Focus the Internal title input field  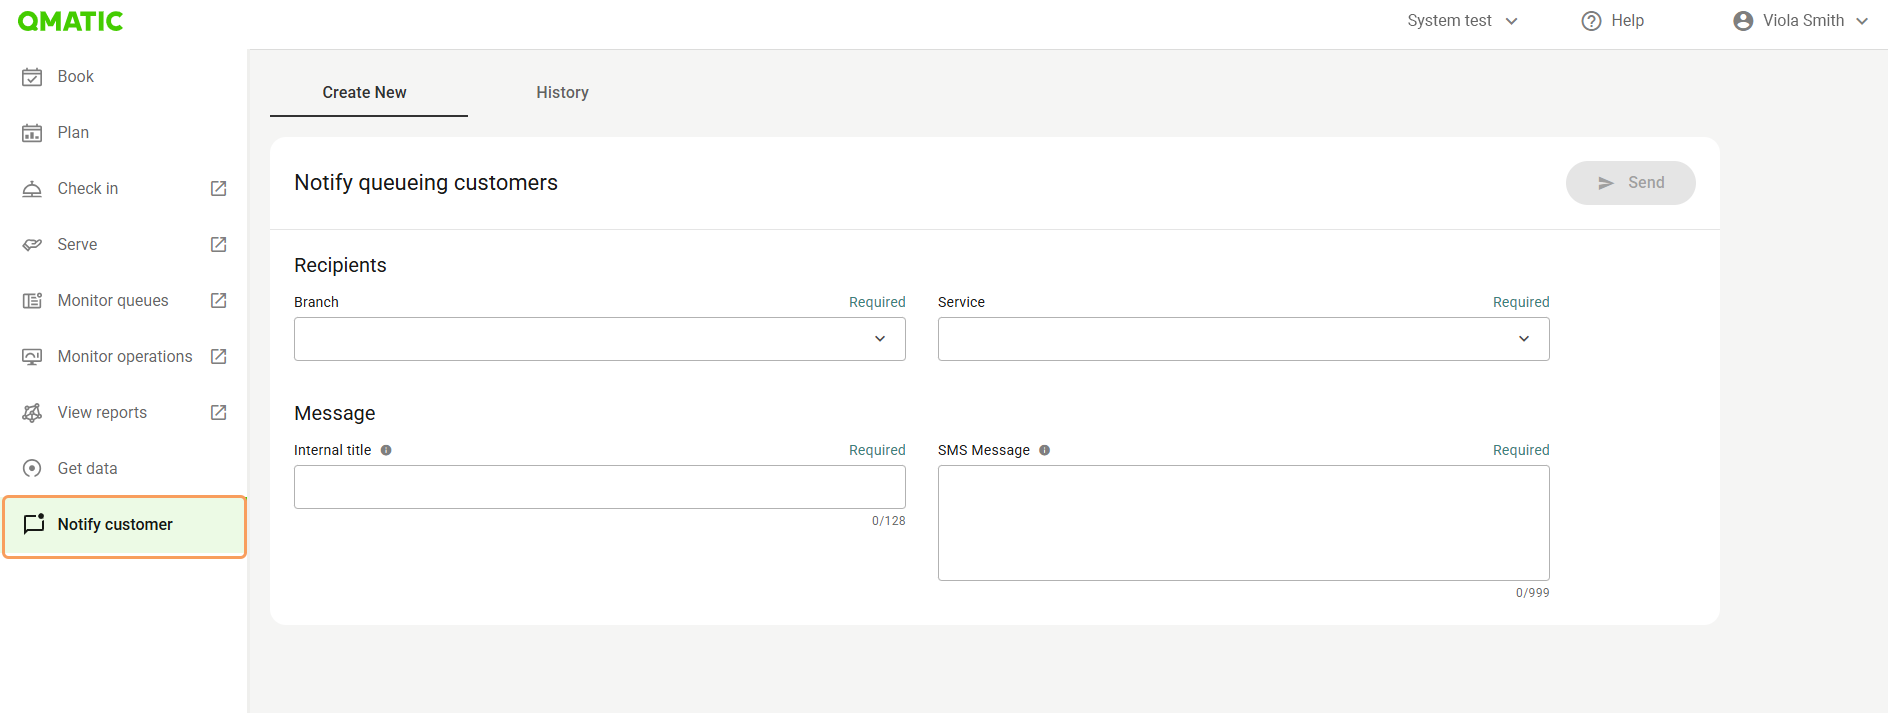pyautogui.click(x=600, y=487)
